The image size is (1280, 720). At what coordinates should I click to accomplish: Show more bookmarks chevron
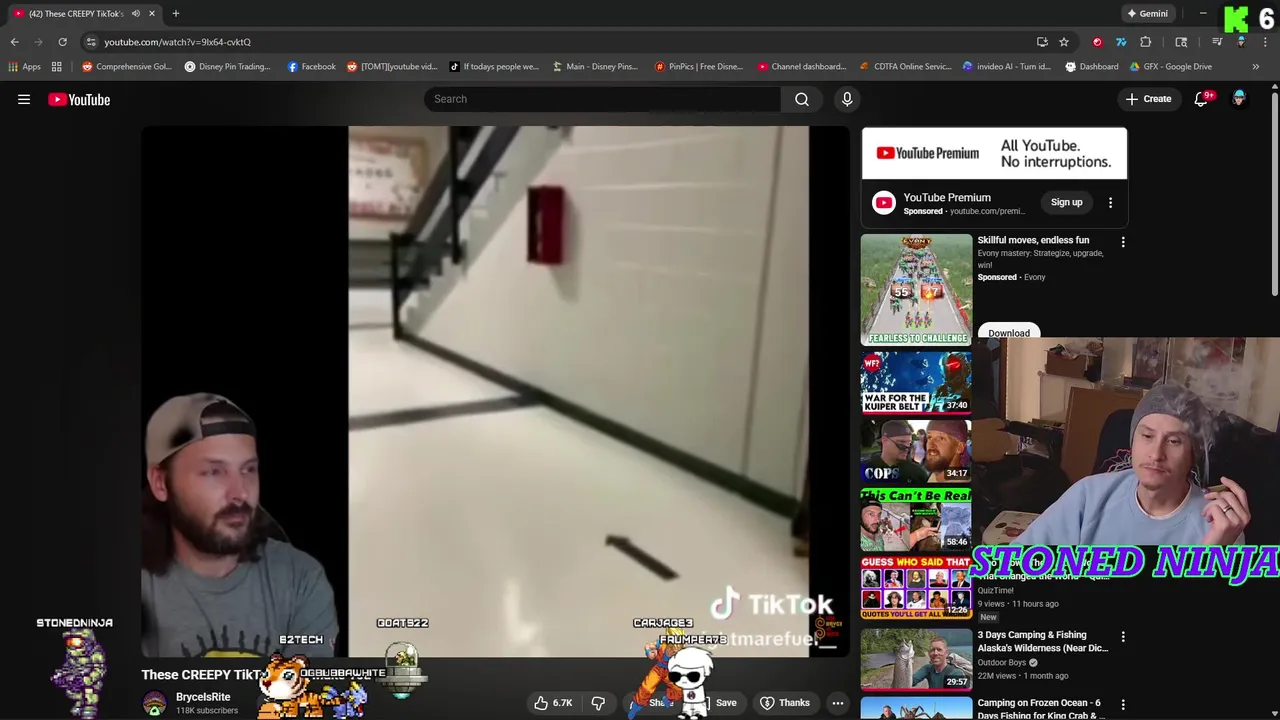tap(1256, 67)
